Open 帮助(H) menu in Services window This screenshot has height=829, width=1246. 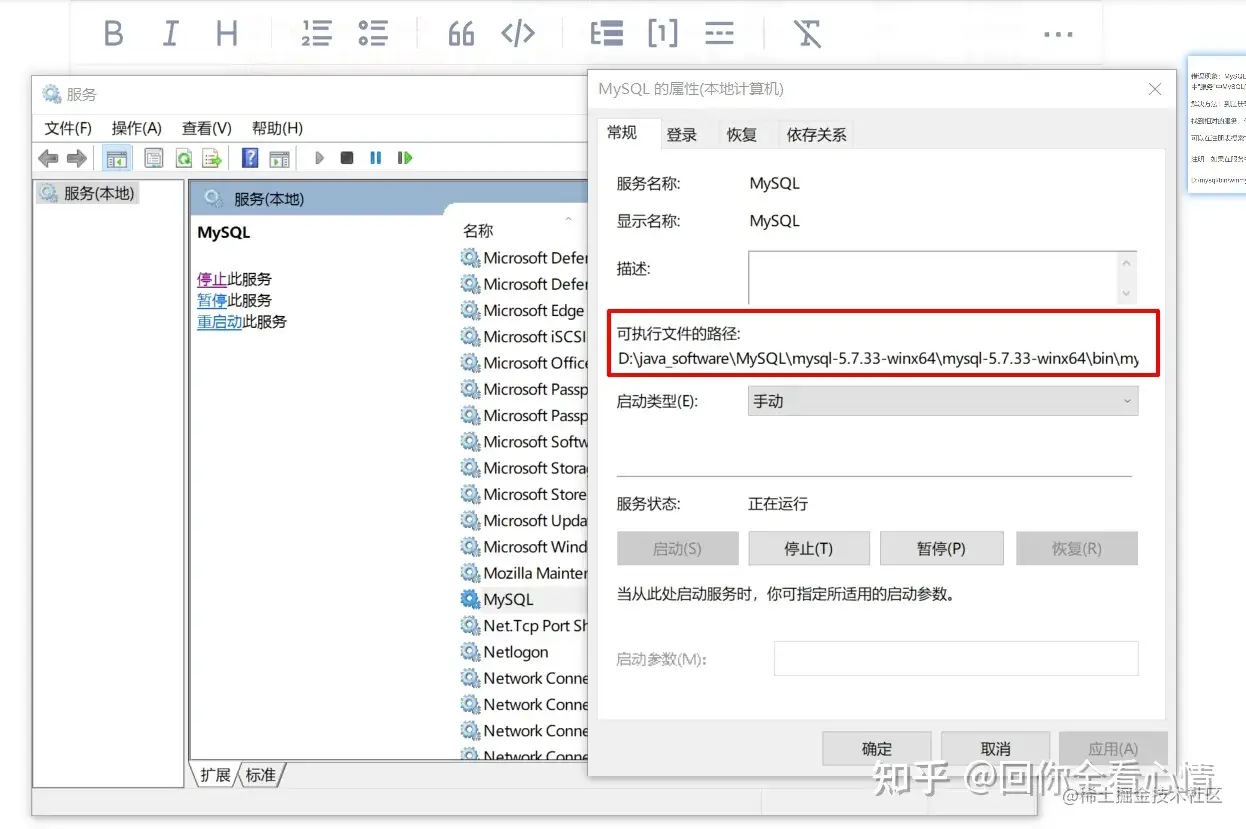point(277,128)
